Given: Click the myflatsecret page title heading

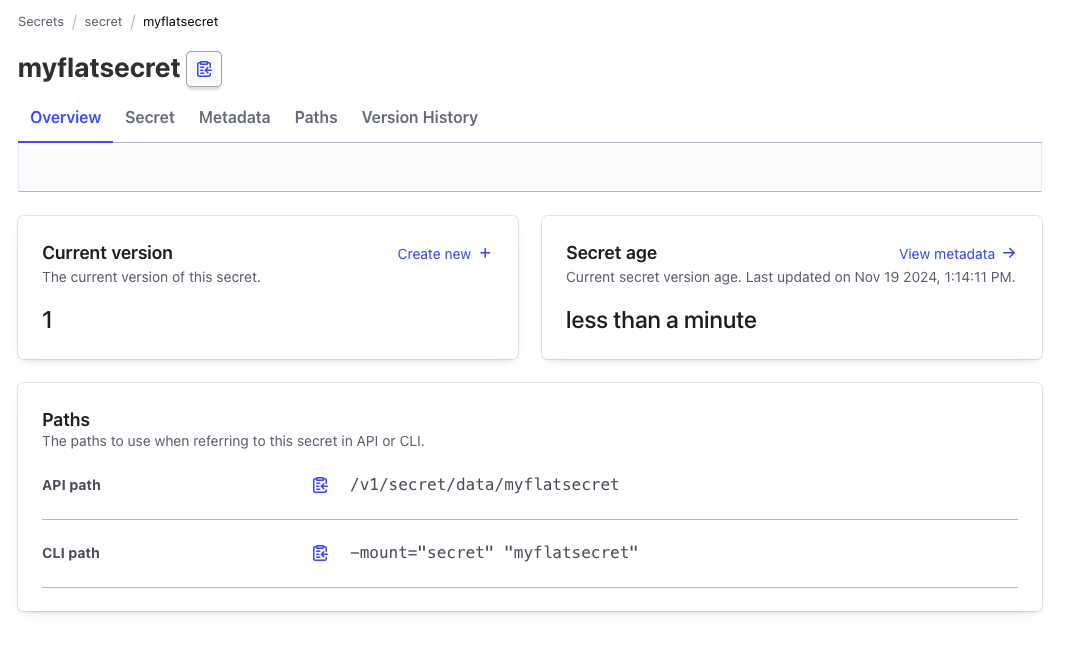Looking at the screenshot, I should point(99,69).
